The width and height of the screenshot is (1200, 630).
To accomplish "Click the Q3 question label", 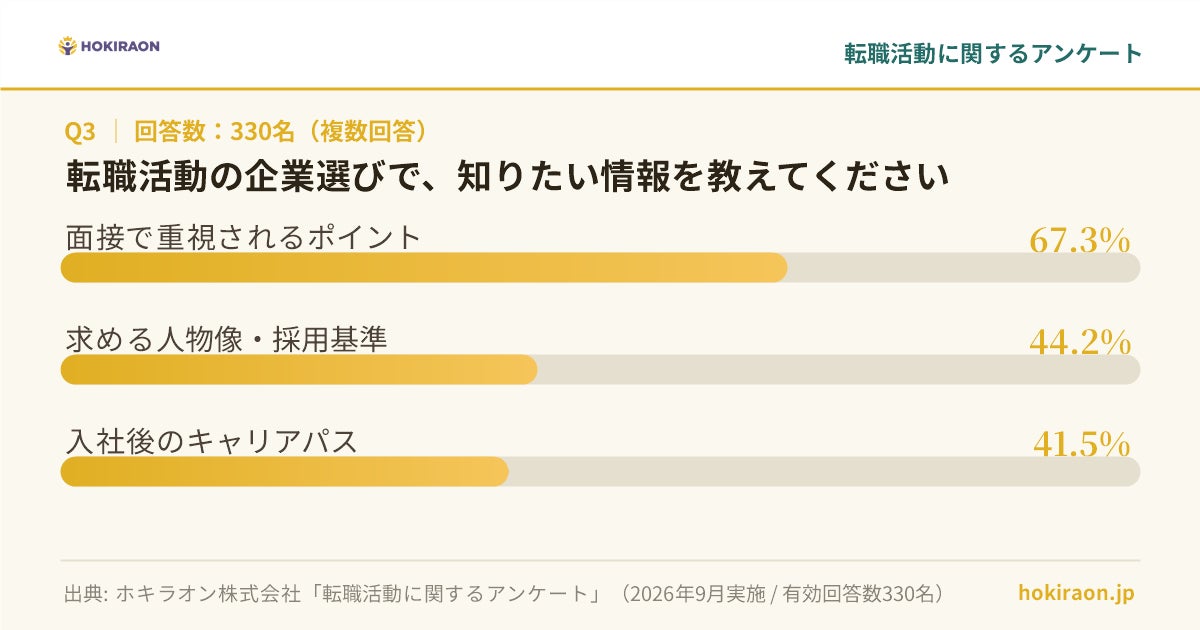I will point(79,131).
